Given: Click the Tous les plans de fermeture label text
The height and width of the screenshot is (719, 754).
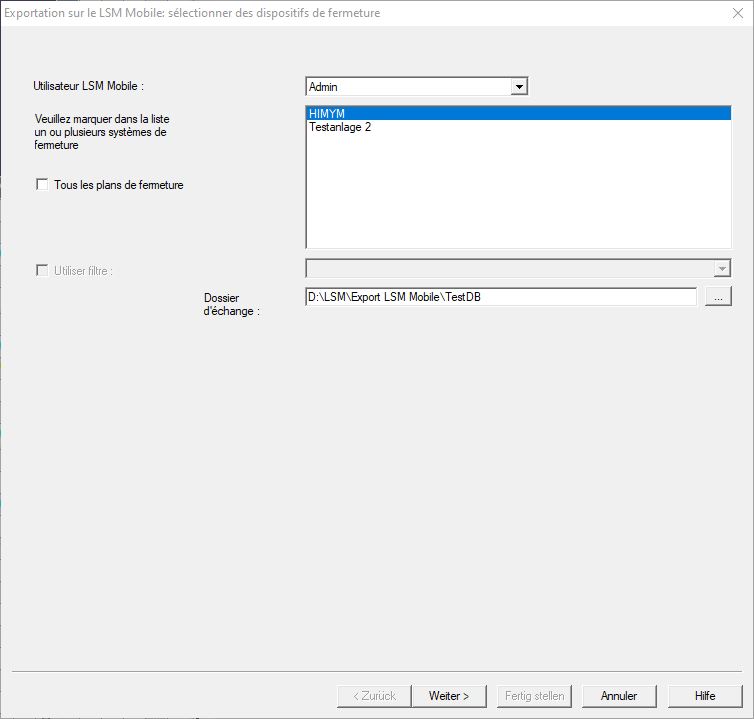Looking at the screenshot, I should pos(118,185).
